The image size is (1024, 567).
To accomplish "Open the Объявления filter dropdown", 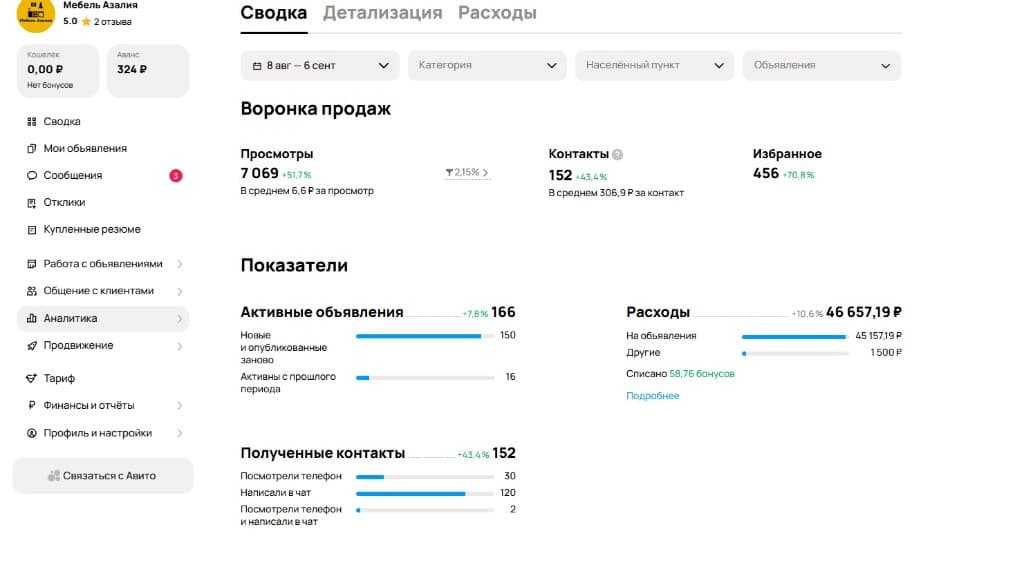I will click(x=822, y=66).
